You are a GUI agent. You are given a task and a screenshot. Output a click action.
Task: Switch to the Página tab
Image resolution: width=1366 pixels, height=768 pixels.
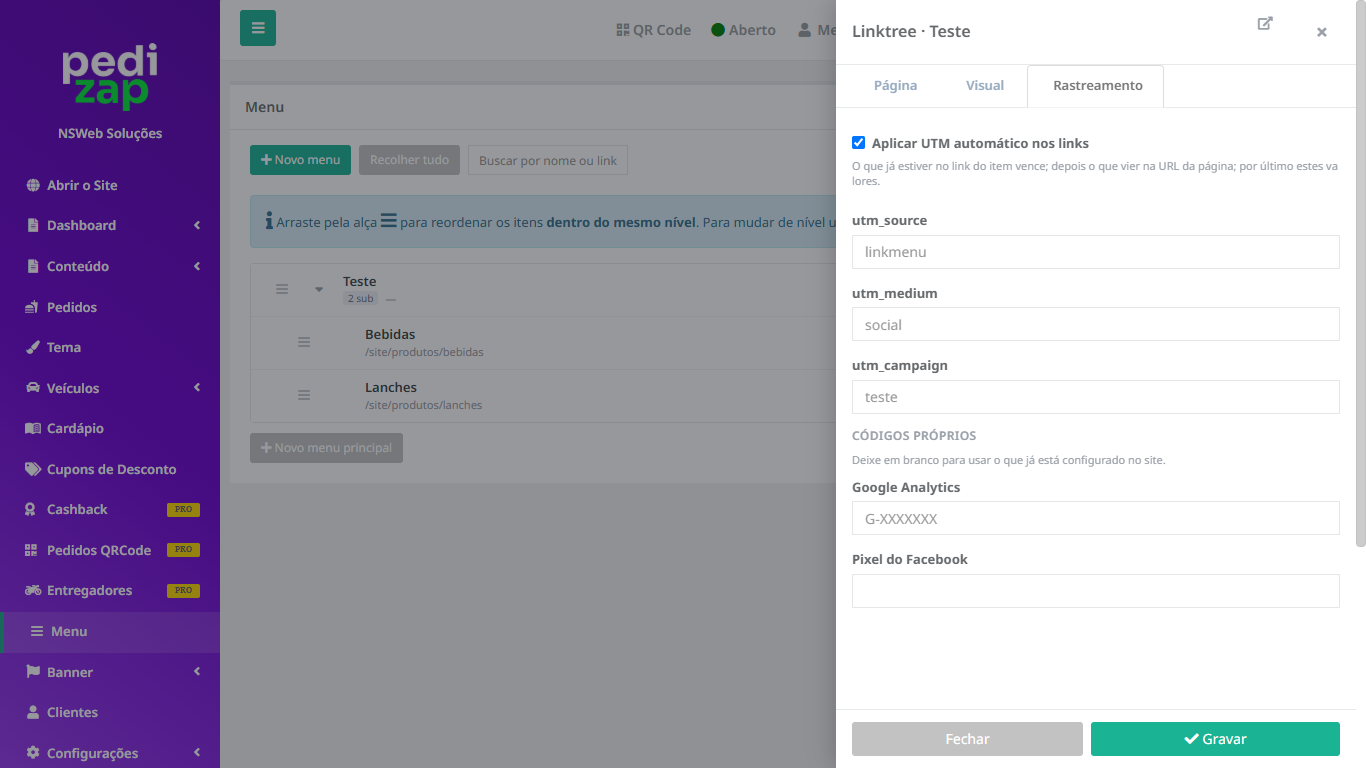[895, 86]
